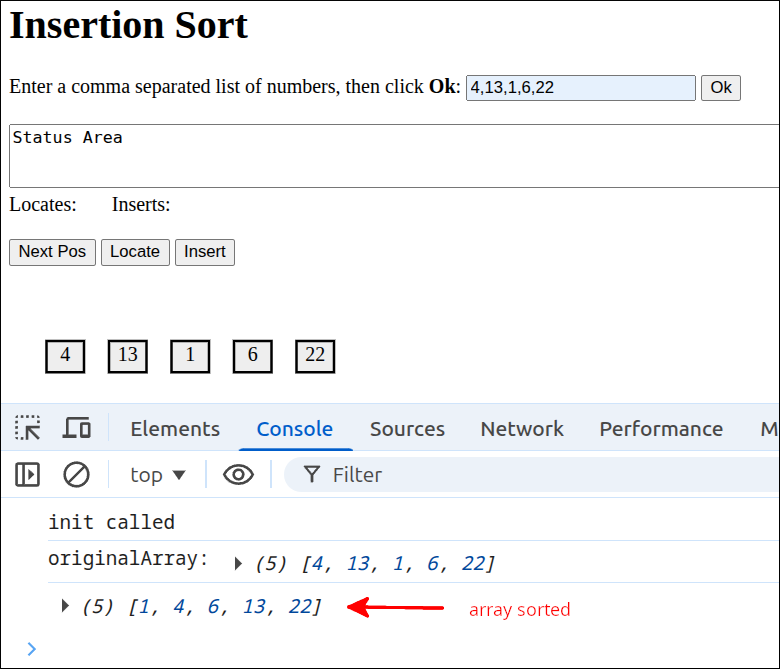Activate the inspect element selector icon
Image resolution: width=780 pixels, height=669 pixels.
(x=28, y=428)
